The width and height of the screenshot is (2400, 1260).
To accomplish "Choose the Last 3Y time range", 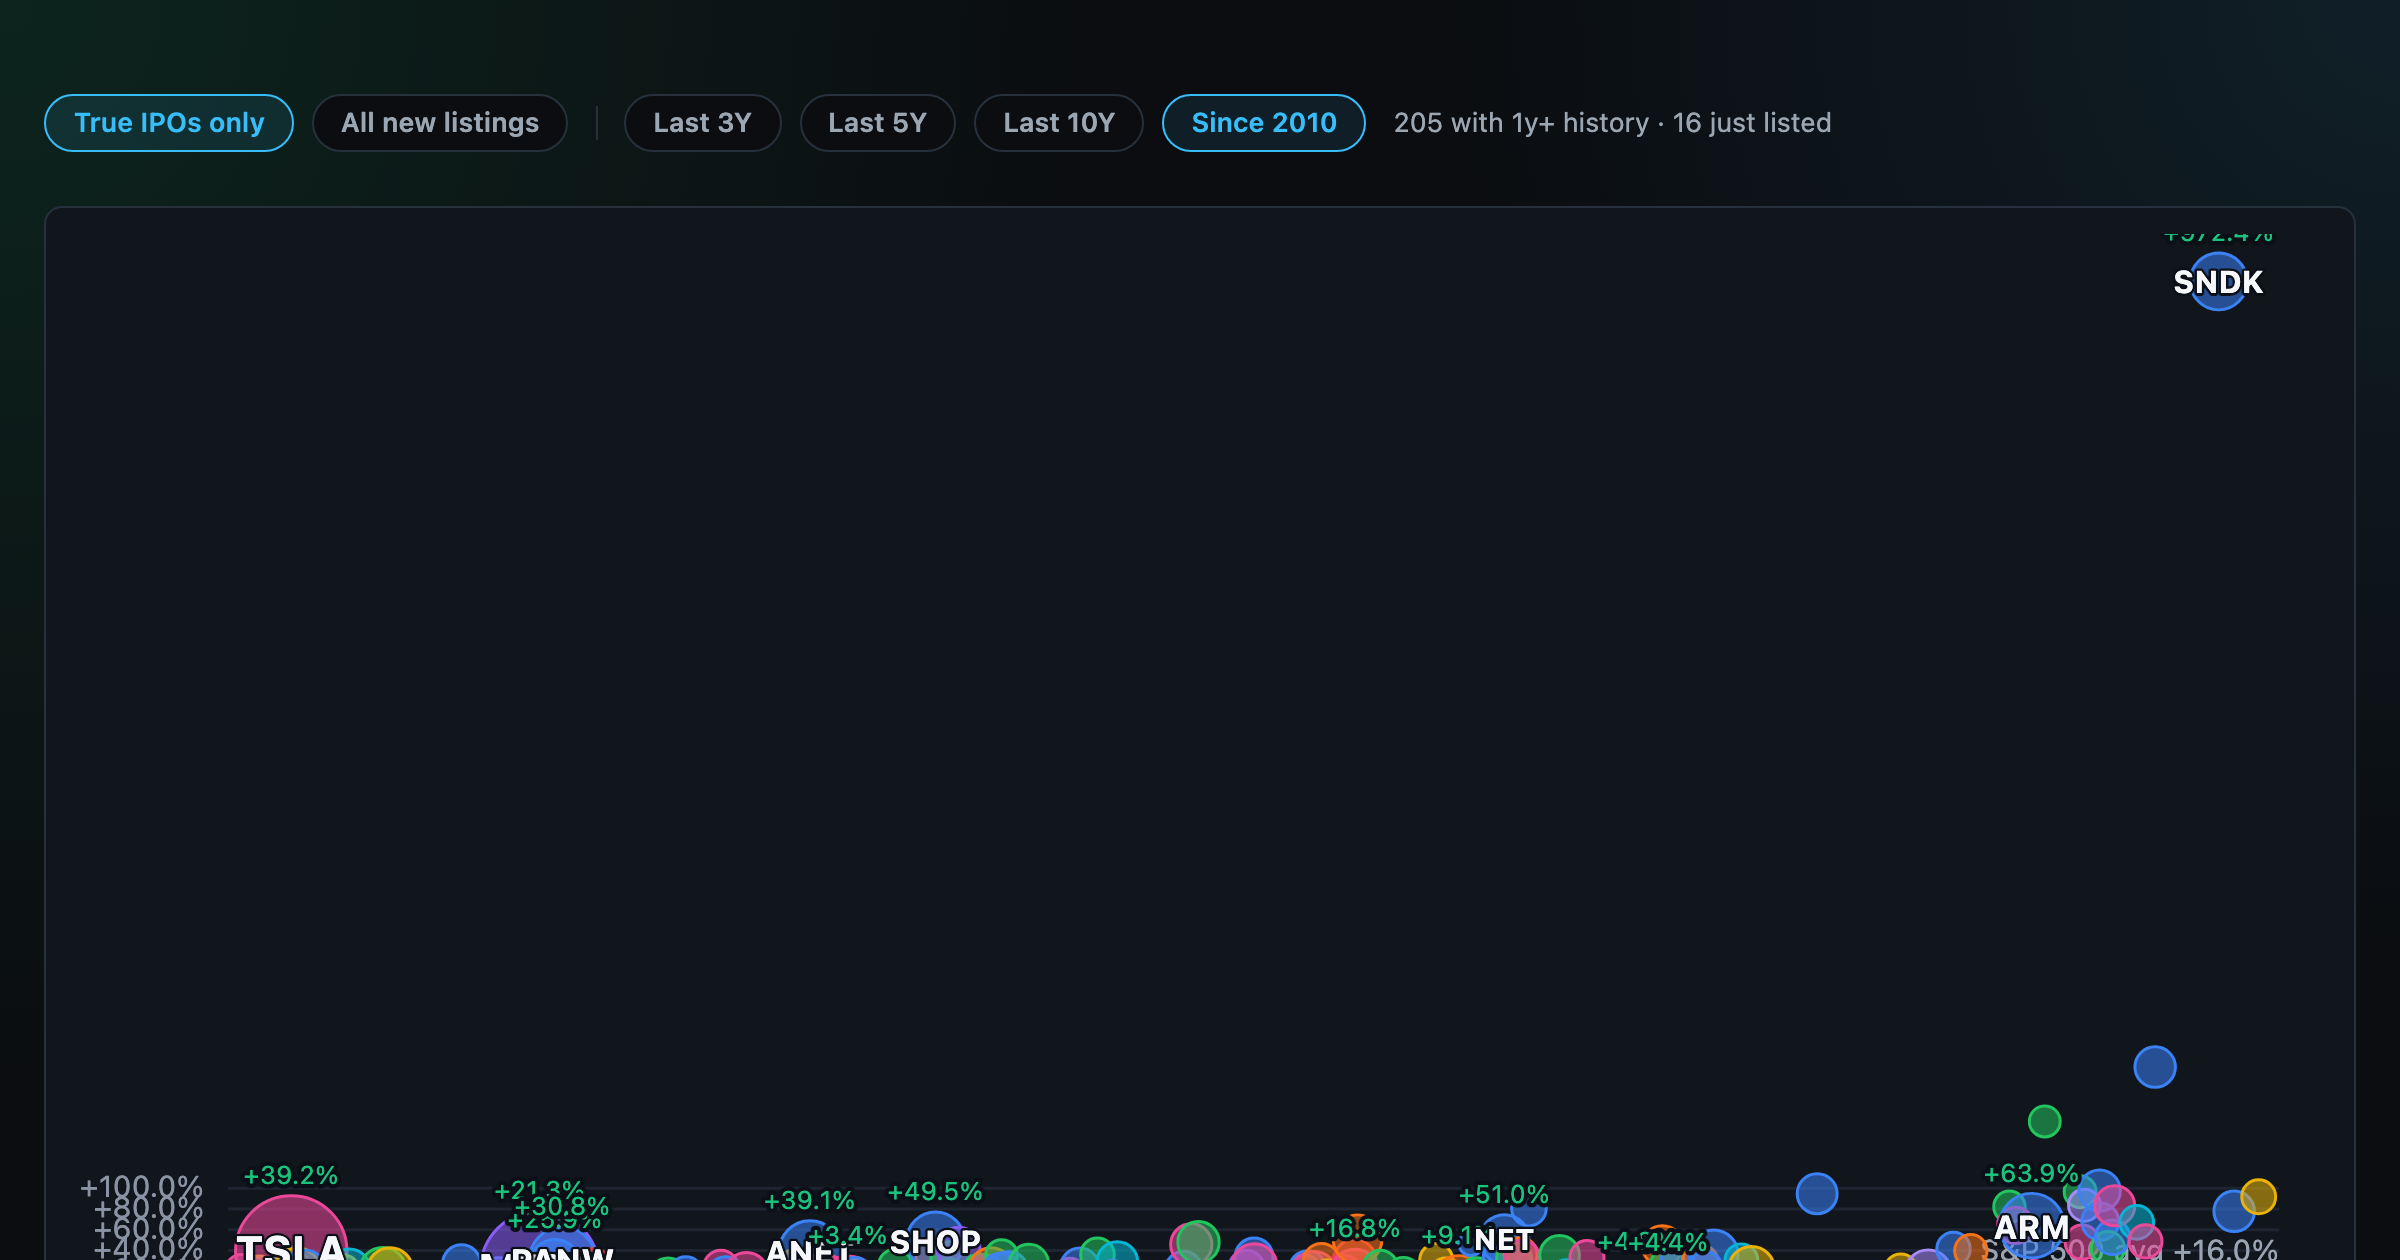I will click(702, 123).
